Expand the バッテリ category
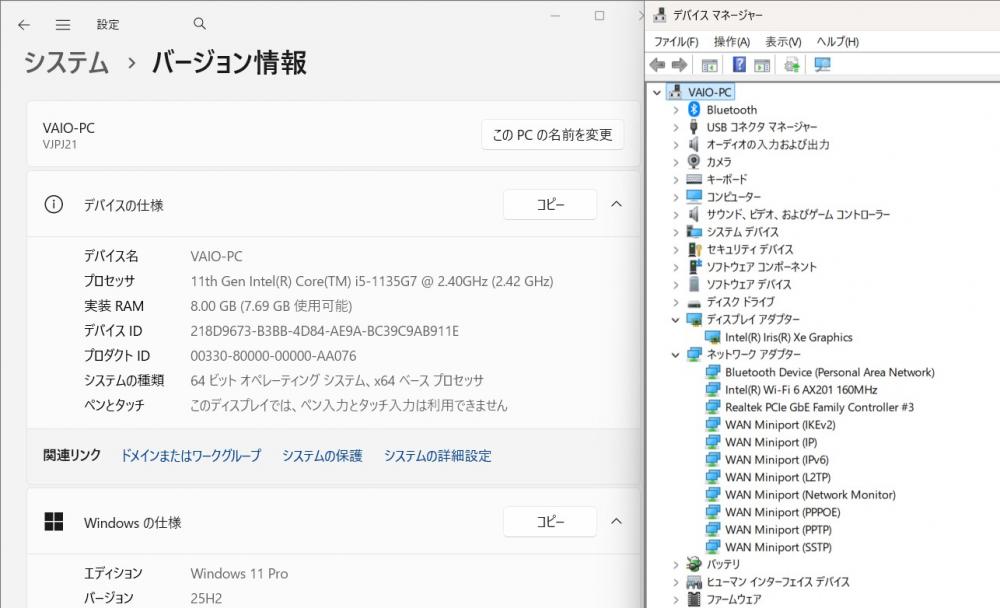Viewport: 1000px width, 608px height. click(x=676, y=565)
